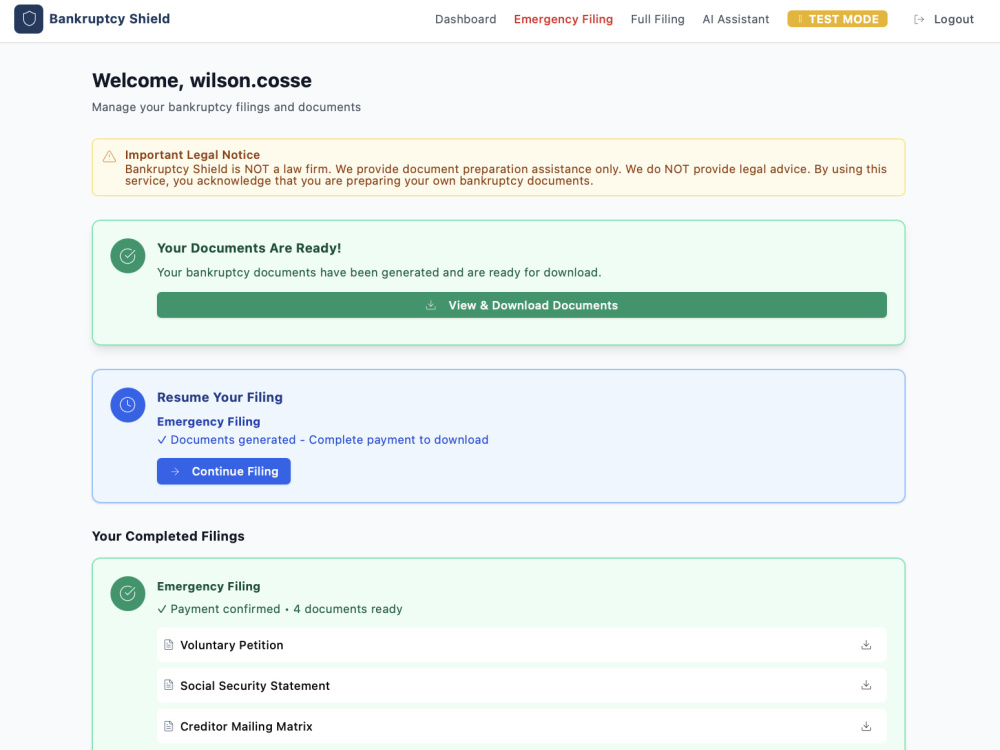Click 'Payment confirmed • 4 documents ready' text
1000x750 pixels.
[280, 609]
